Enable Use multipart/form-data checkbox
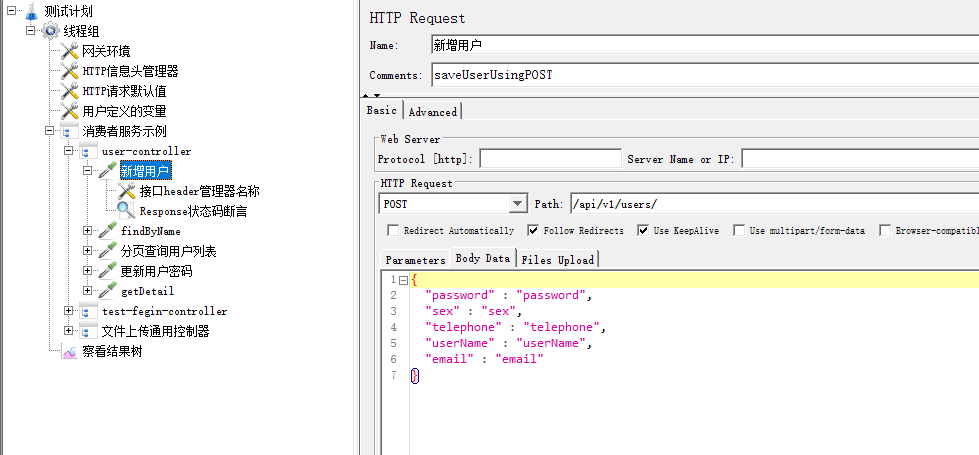Screen dimensions: 979x455 click(x=739, y=230)
